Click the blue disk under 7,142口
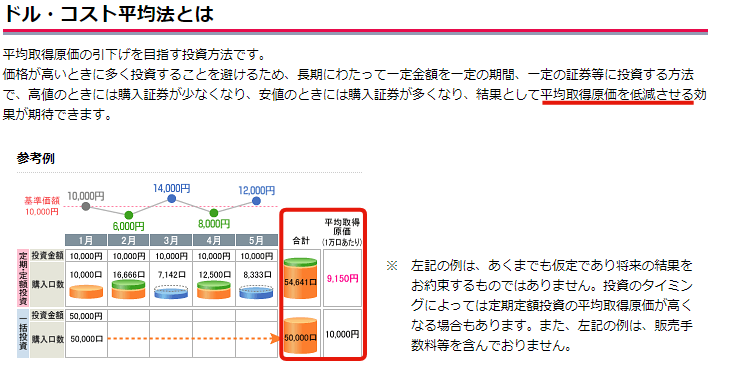 tap(171, 291)
